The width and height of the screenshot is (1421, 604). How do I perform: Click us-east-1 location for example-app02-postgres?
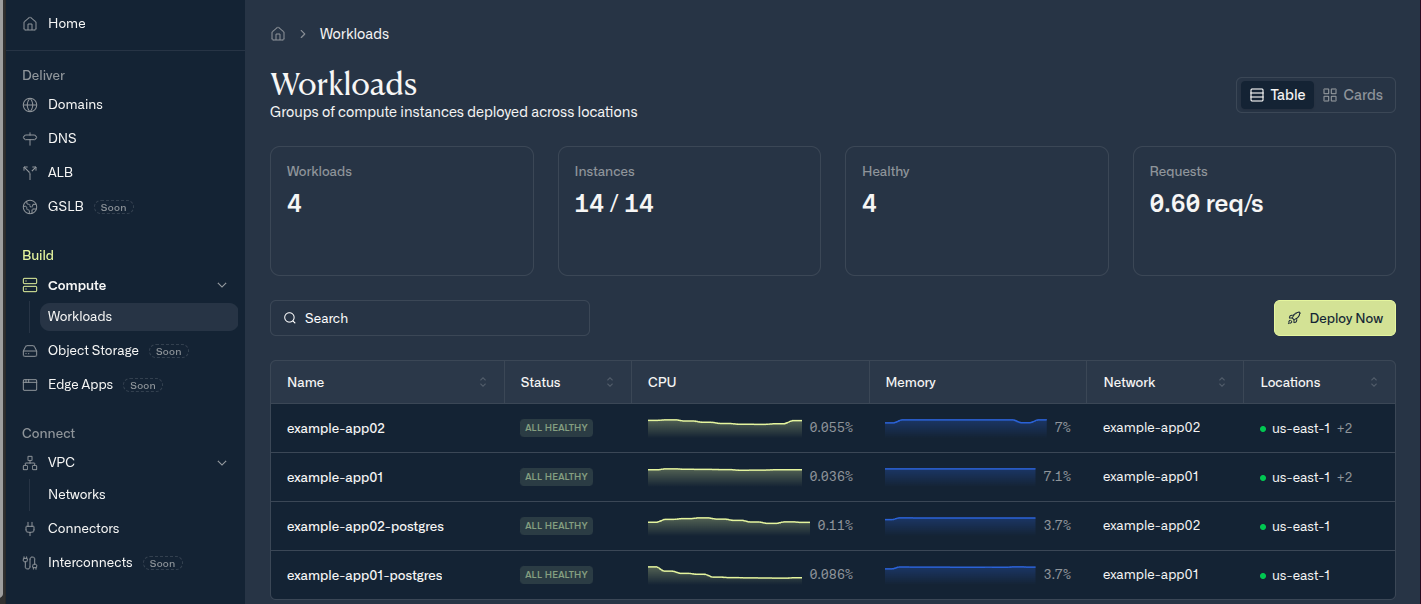click(x=1300, y=526)
